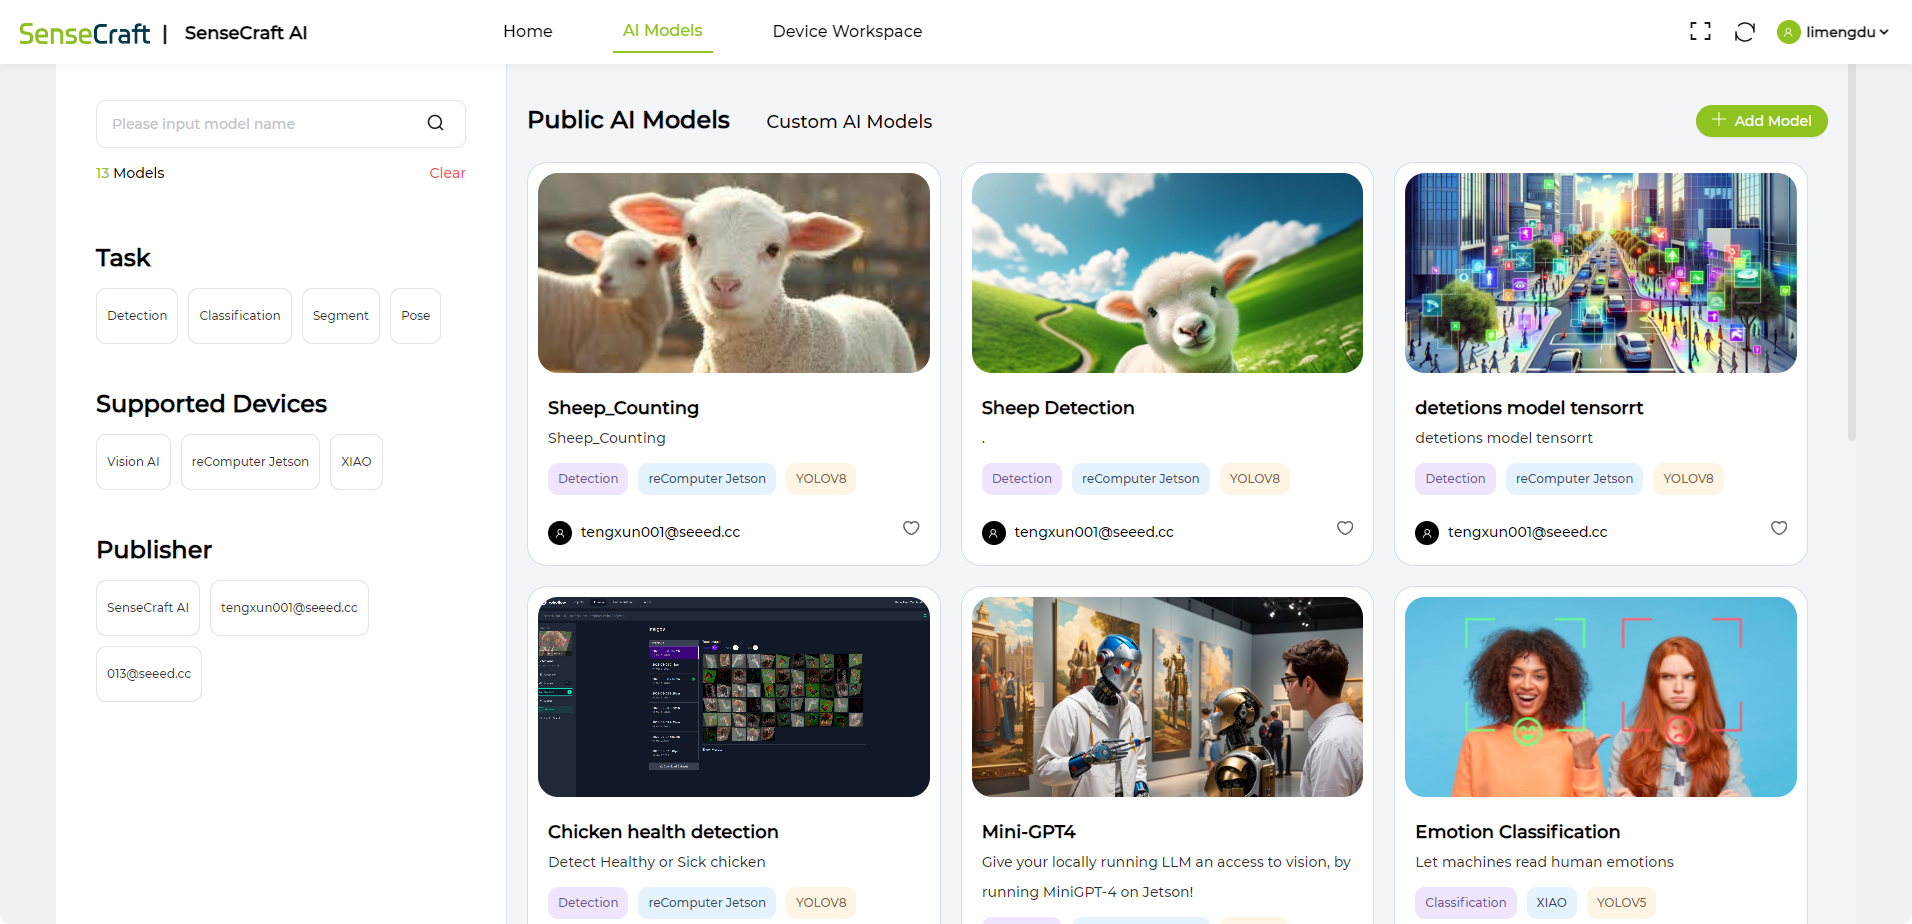
Task: Click Detection tag on Sheep_Counting card
Action: (588, 479)
